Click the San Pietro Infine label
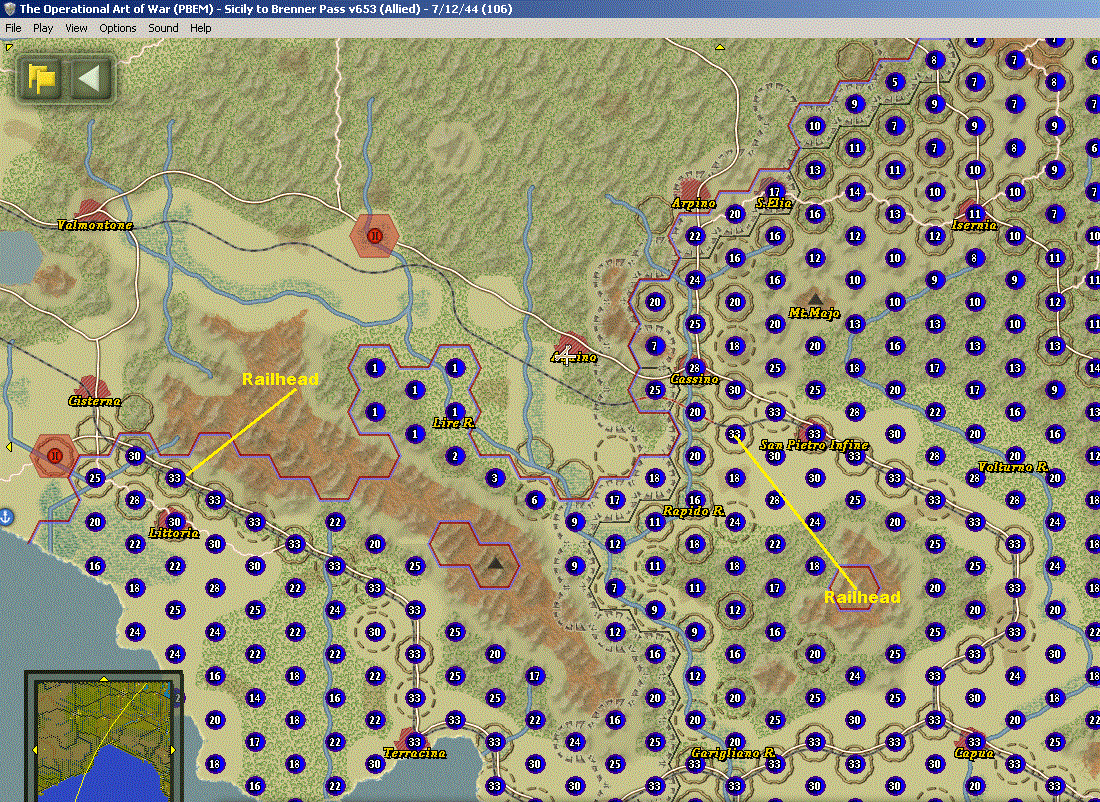The height and width of the screenshot is (802, 1100). (x=814, y=445)
